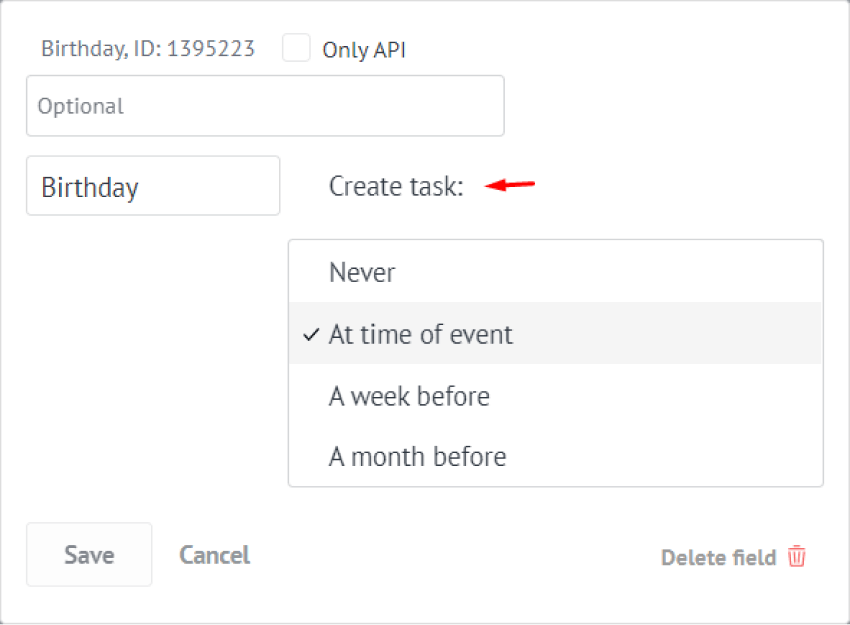Screen dimensions: 850x625
Task: Click the colon after Create task
Action: (460, 189)
